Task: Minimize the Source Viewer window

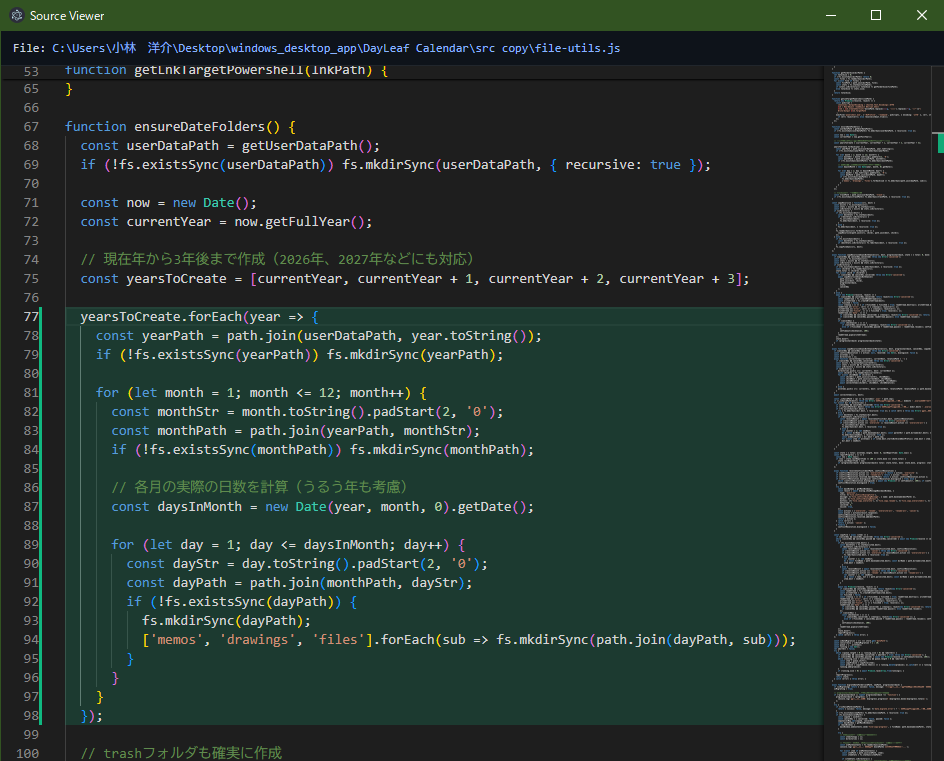Action: 831,15
